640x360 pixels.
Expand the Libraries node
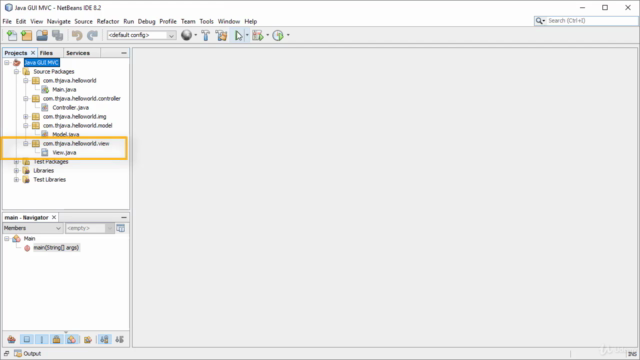click(16, 170)
